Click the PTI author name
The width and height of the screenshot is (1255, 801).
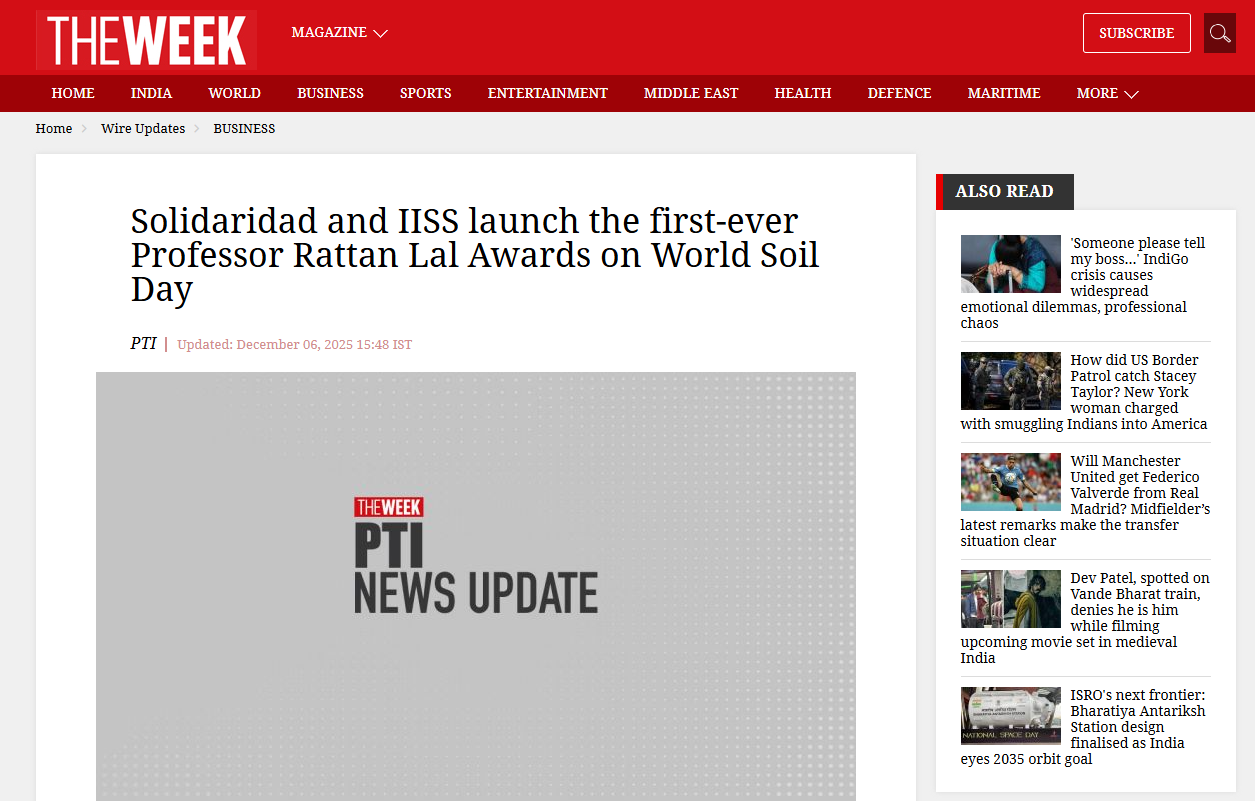coord(143,344)
